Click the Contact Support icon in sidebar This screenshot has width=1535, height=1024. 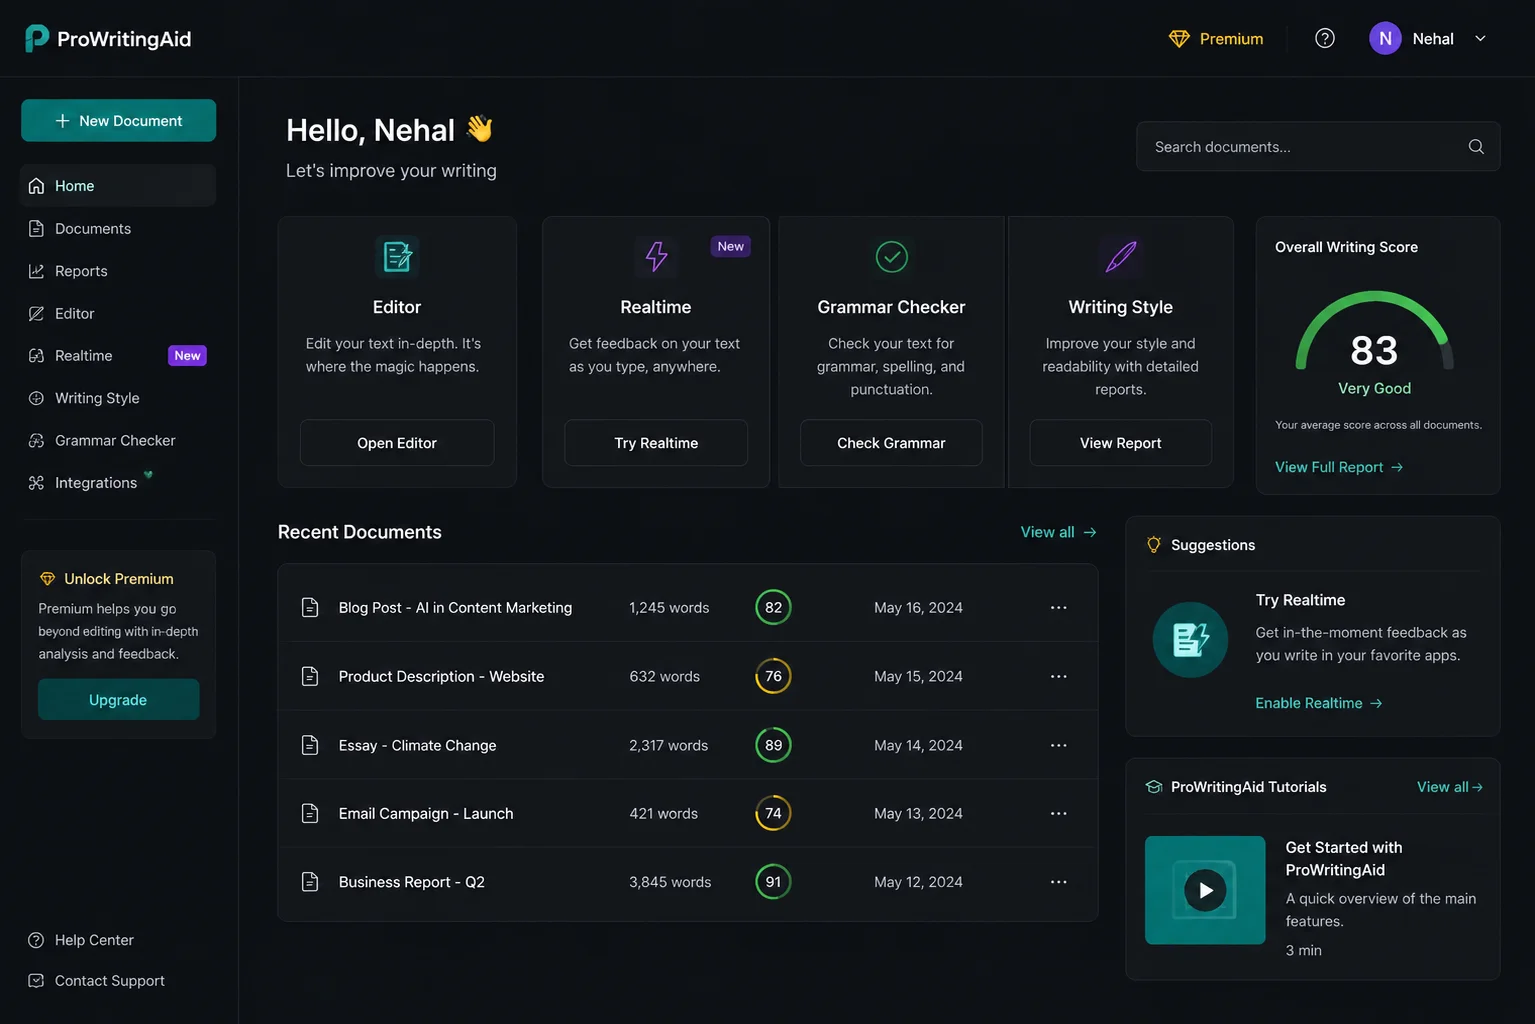[36, 981]
